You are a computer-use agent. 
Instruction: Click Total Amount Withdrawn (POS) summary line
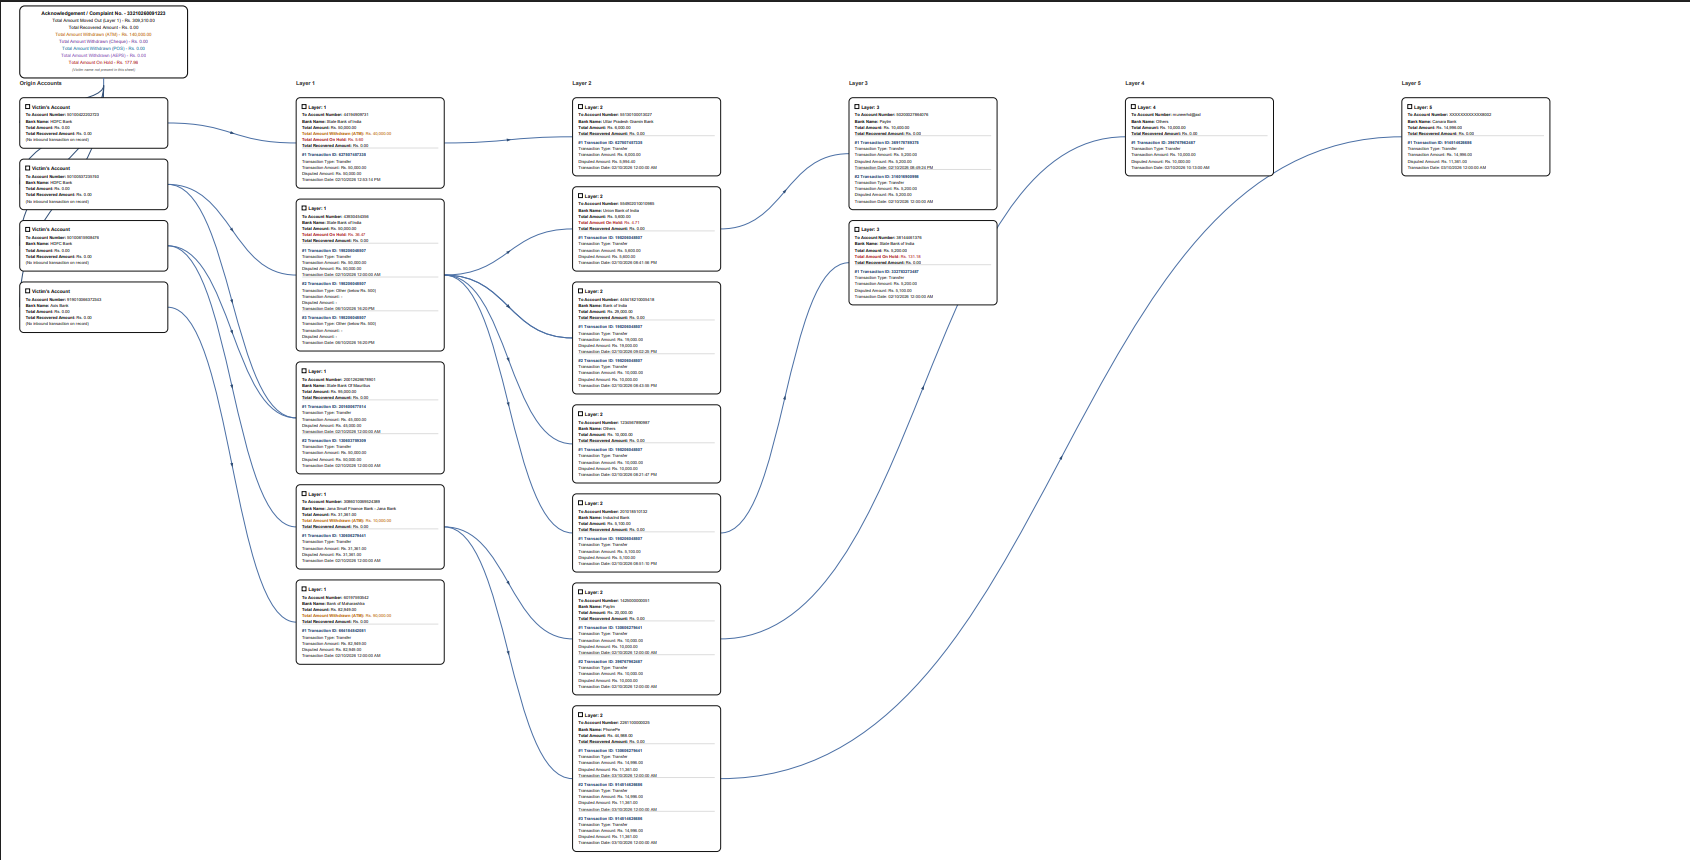pos(104,48)
